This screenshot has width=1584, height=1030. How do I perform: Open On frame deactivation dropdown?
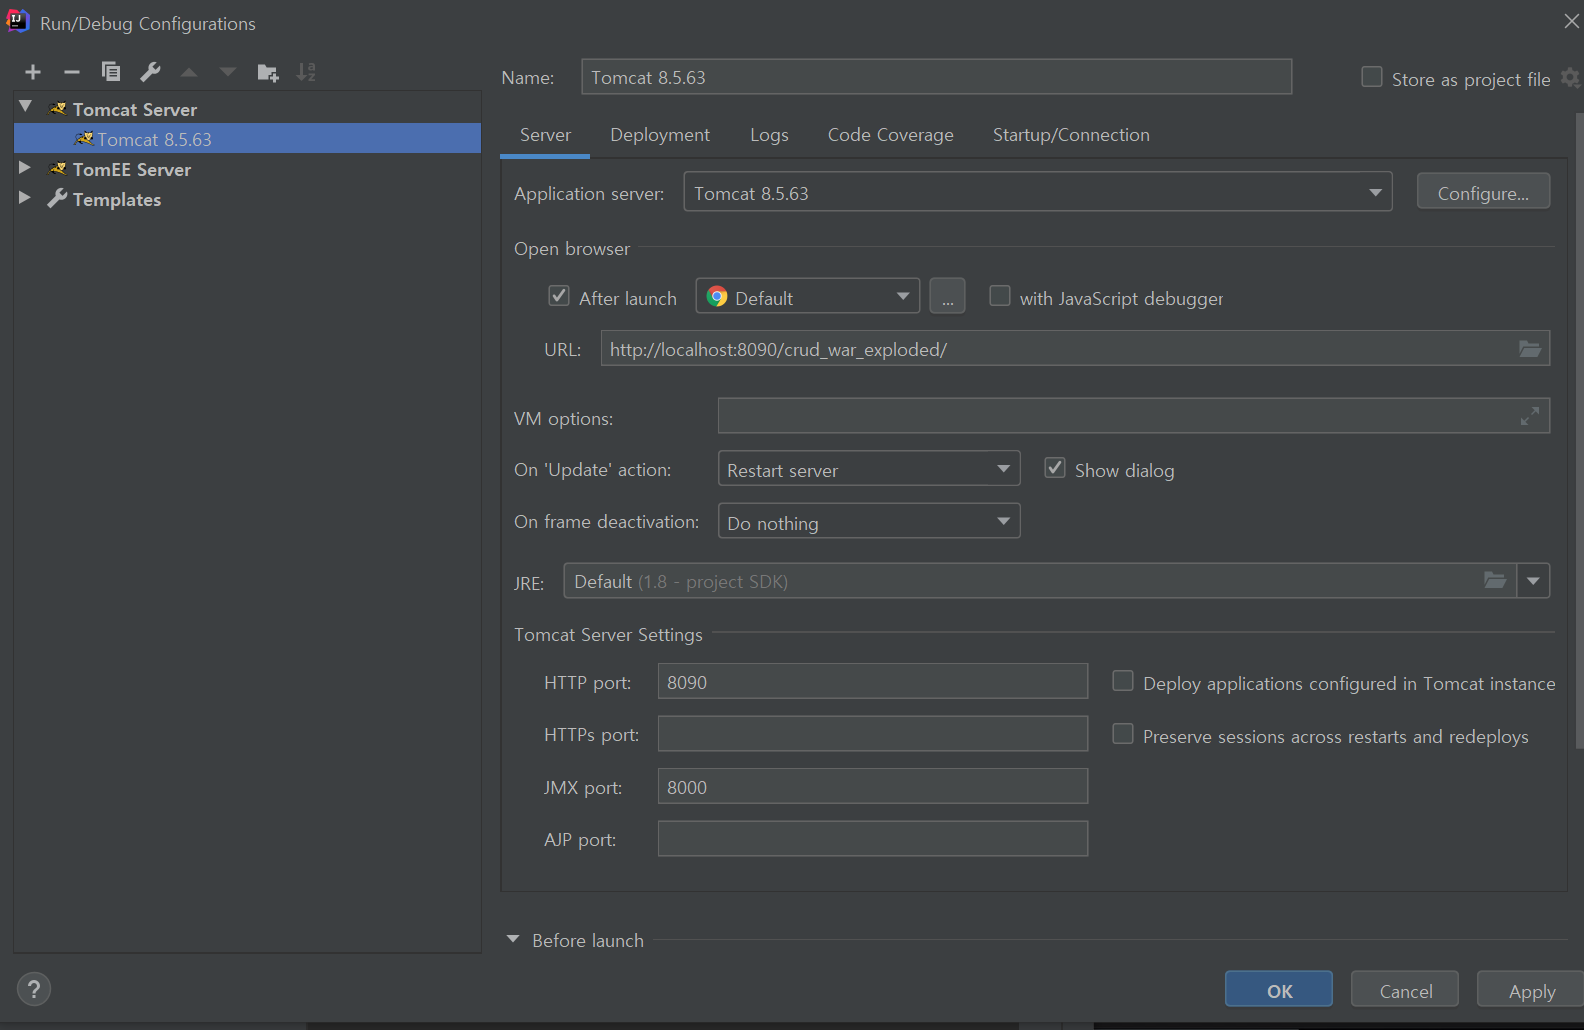click(869, 521)
